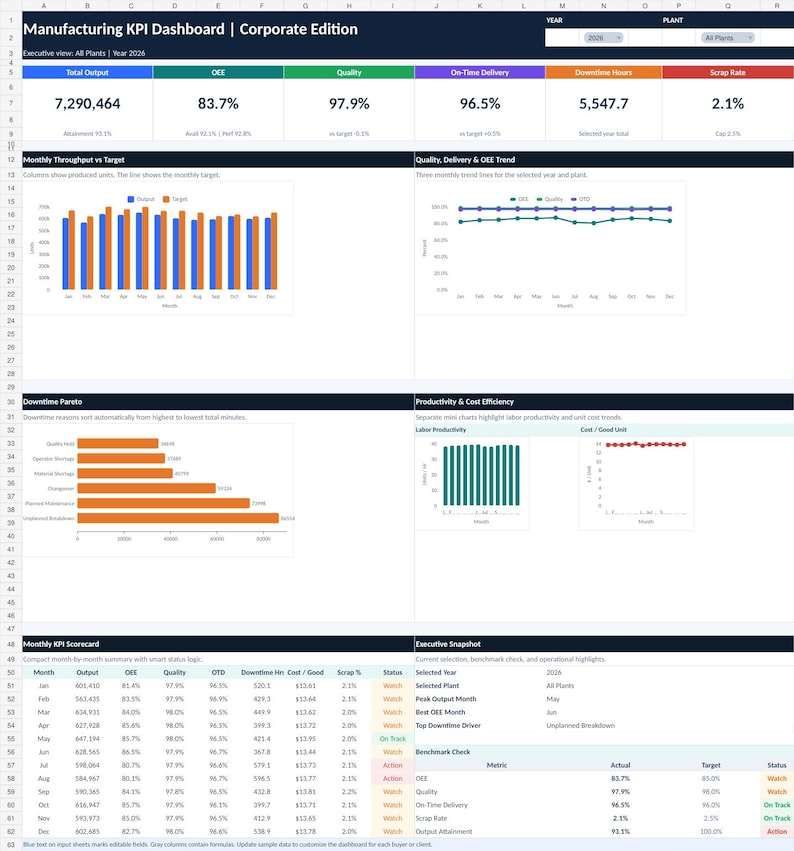
Task: Select the OEE trend line chart
Action: 550,248
